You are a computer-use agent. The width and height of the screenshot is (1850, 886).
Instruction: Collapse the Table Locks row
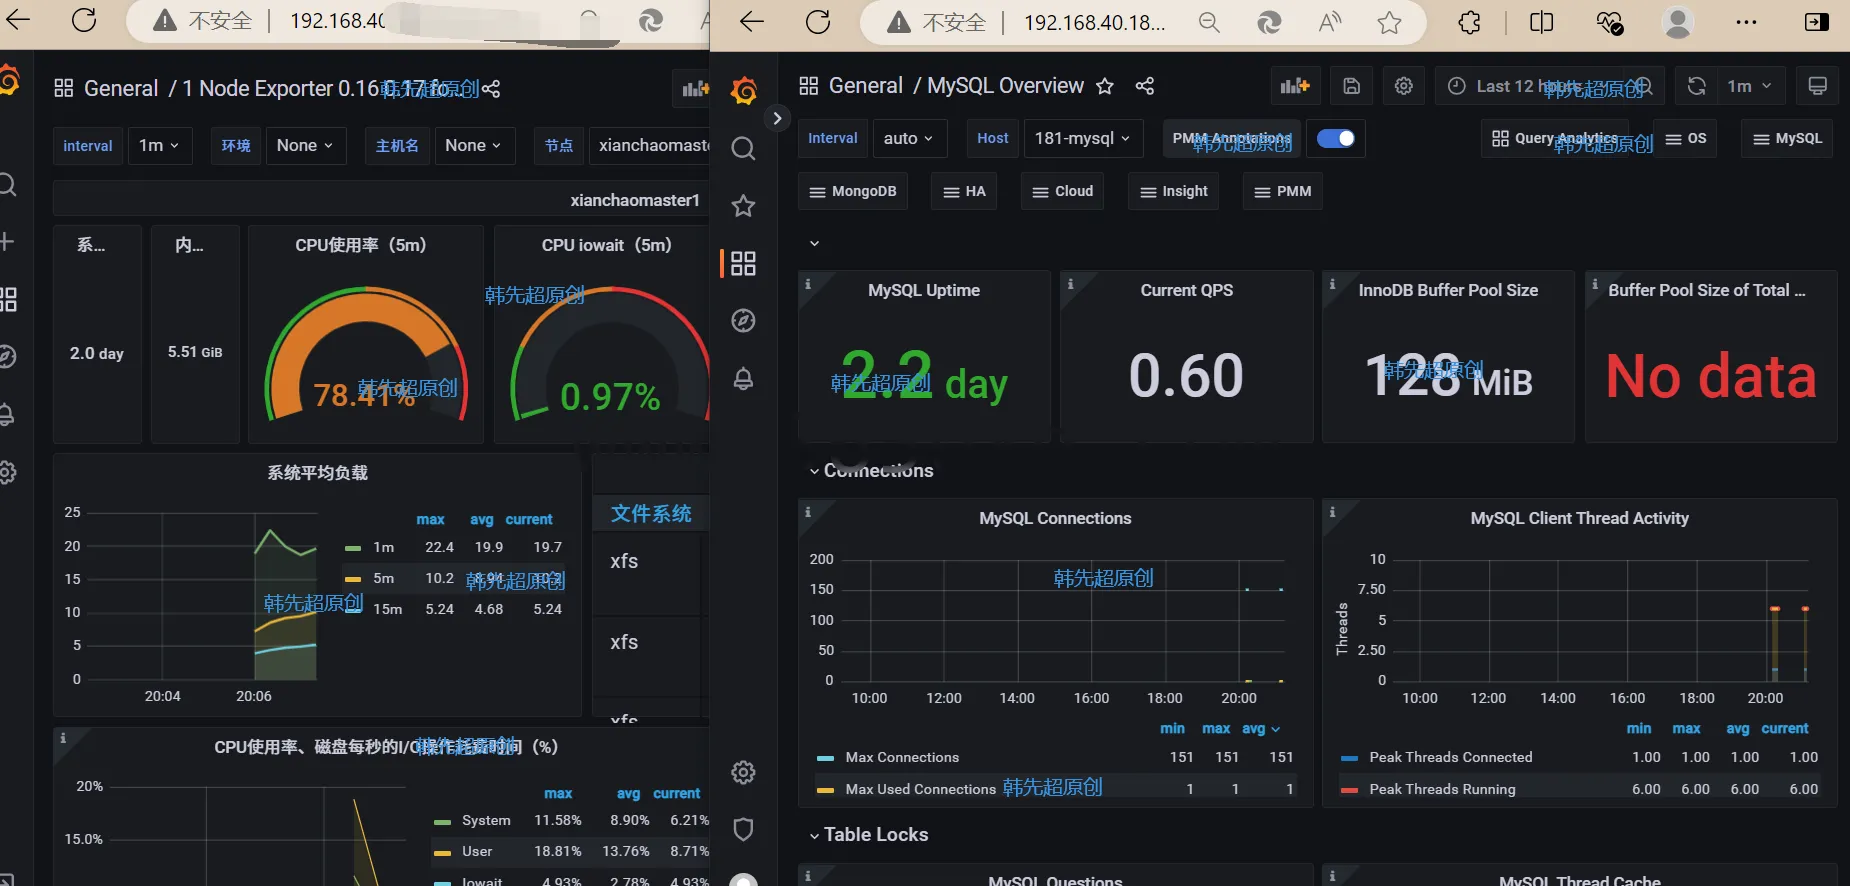[869, 835]
